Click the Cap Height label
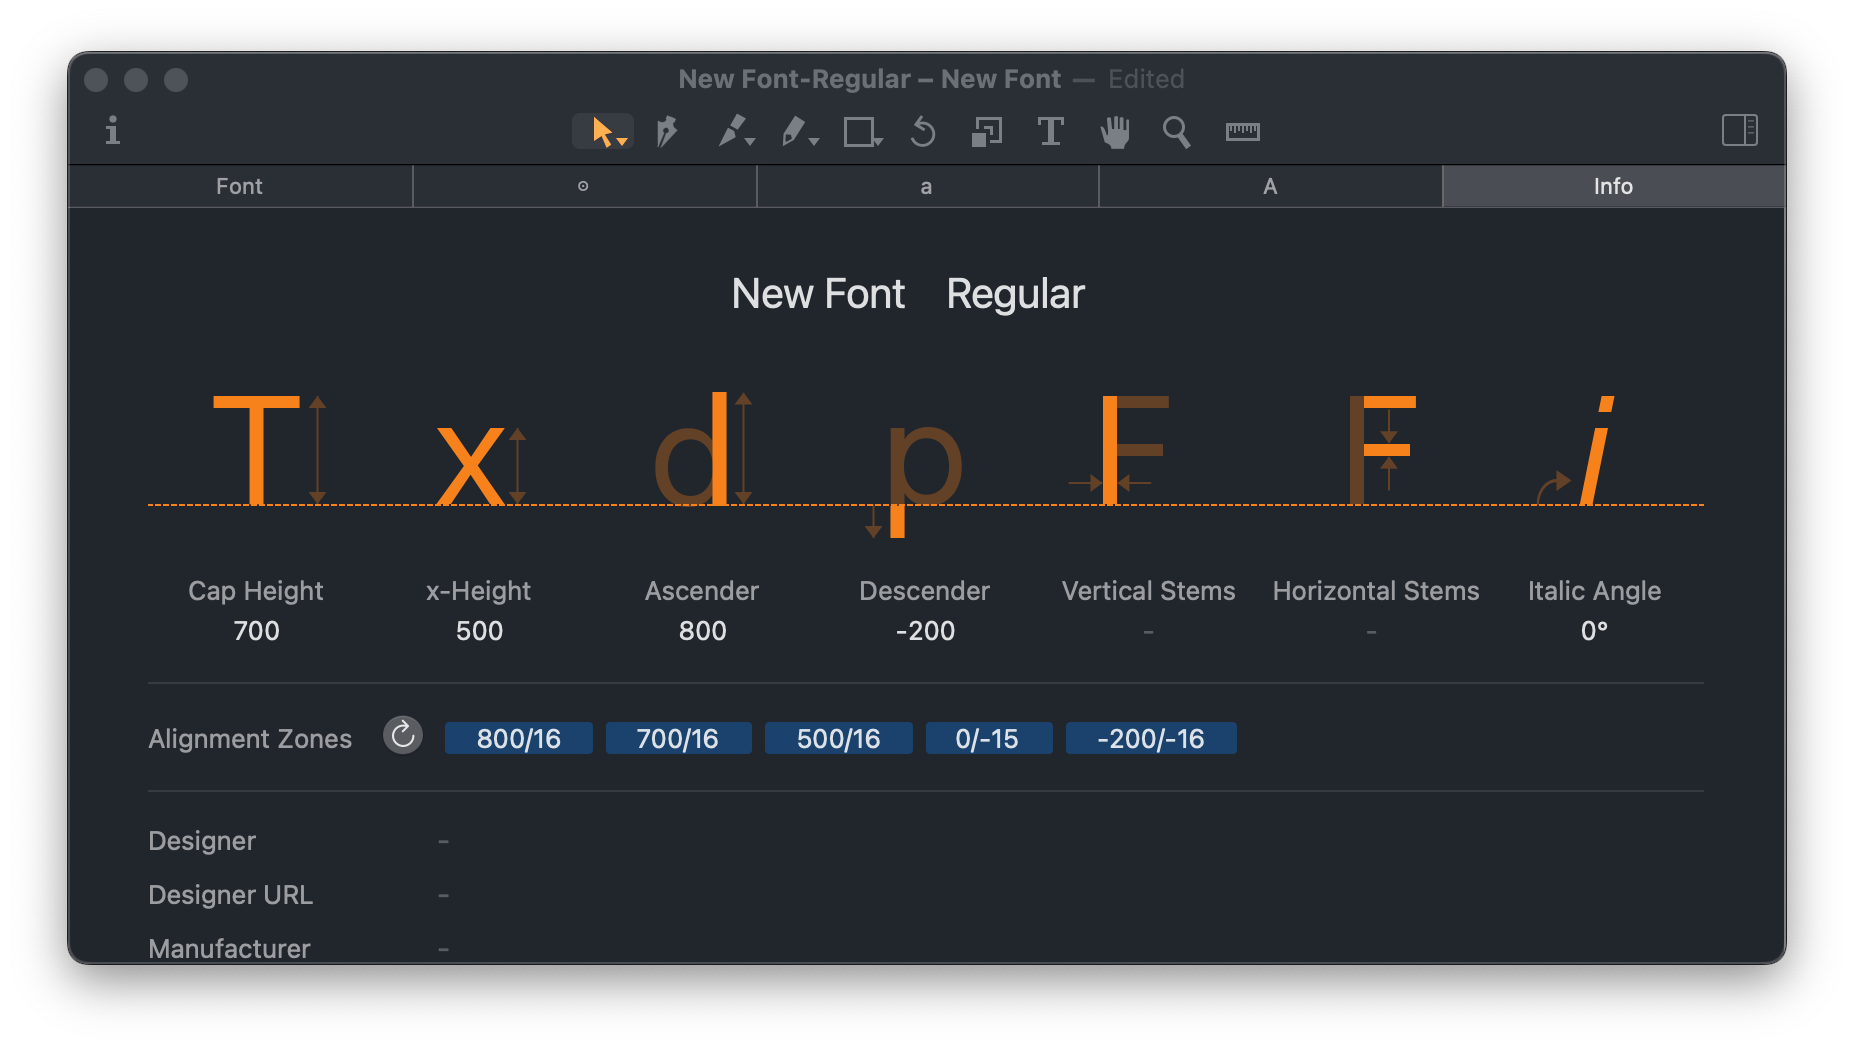The height and width of the screenshot is (1048, 1854). (x=256, y=591)
